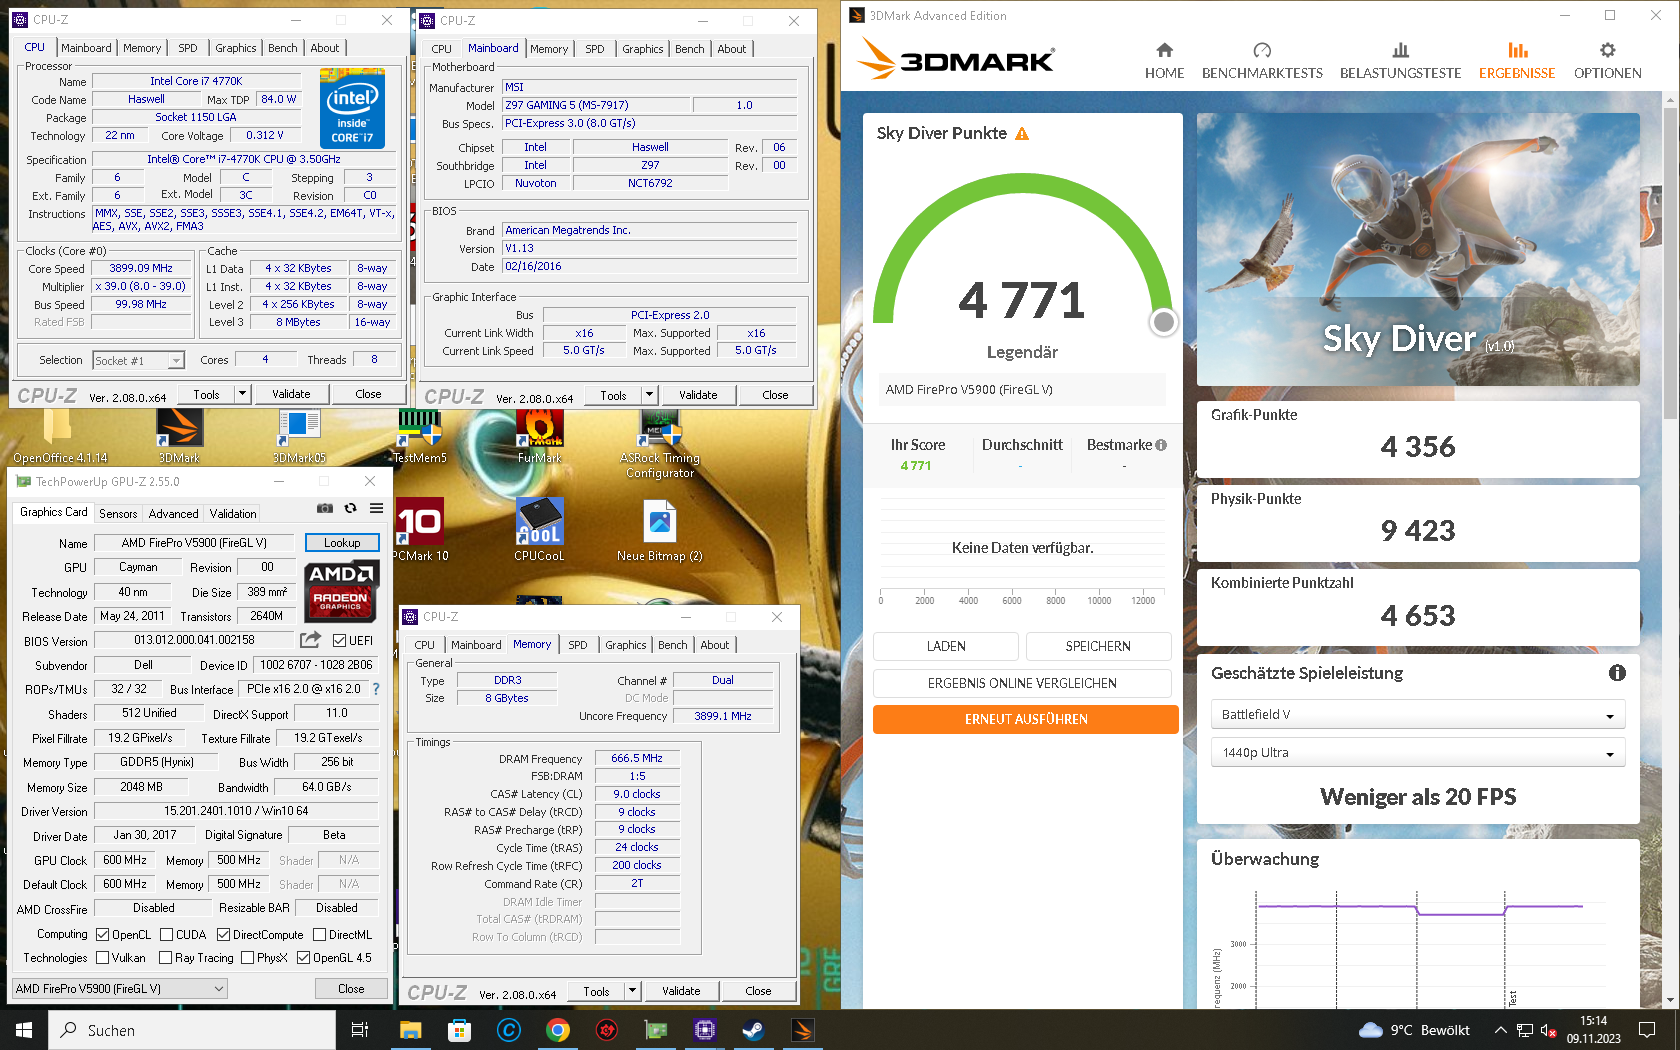Expand Tools dropdown arrow in CPU-Z CPU window
This screenshot has width=1680, height=1050.
pyautogui.click(x=242, y=395)
